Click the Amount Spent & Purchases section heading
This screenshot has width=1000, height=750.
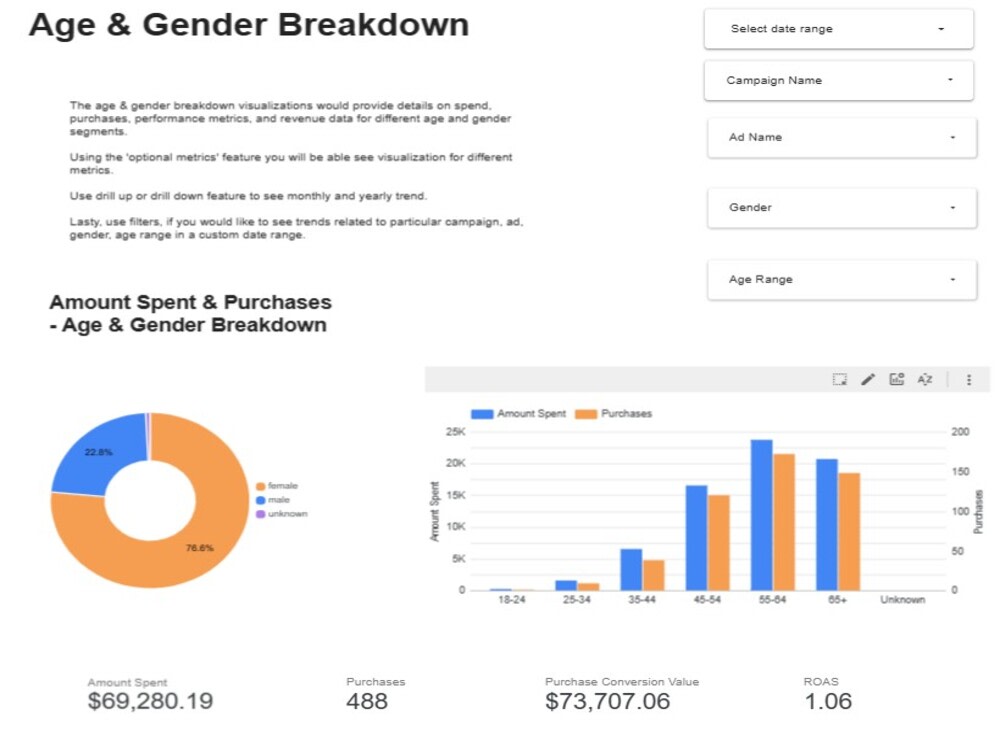coord(190,313)
